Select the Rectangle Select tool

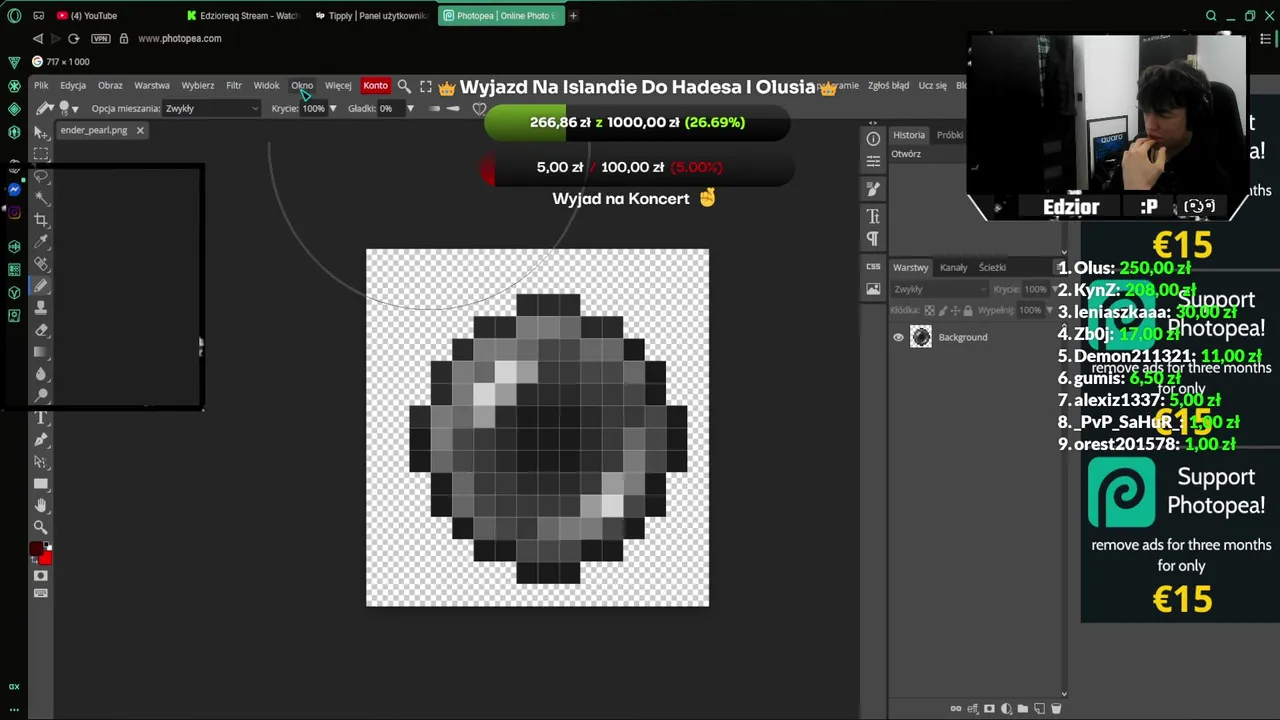pyautogui.click(x=41, y=153)
